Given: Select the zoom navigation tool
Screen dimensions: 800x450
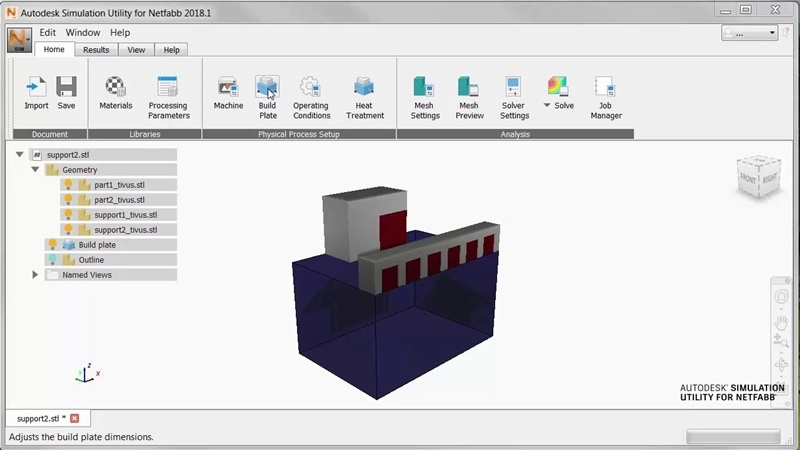Looking at the screenshot, I should pos(781,340).
